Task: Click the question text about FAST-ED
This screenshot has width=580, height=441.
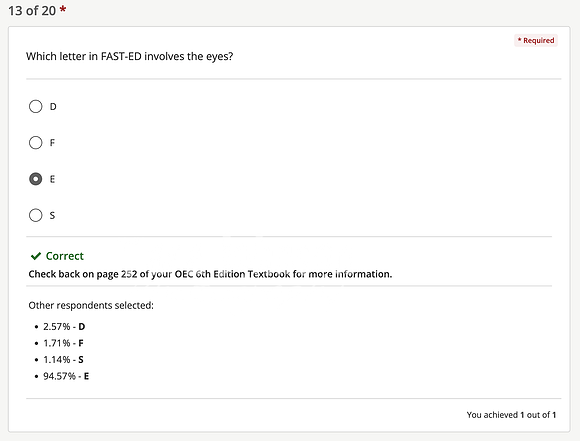Action: pyautogui.click(x=129, y=56)
